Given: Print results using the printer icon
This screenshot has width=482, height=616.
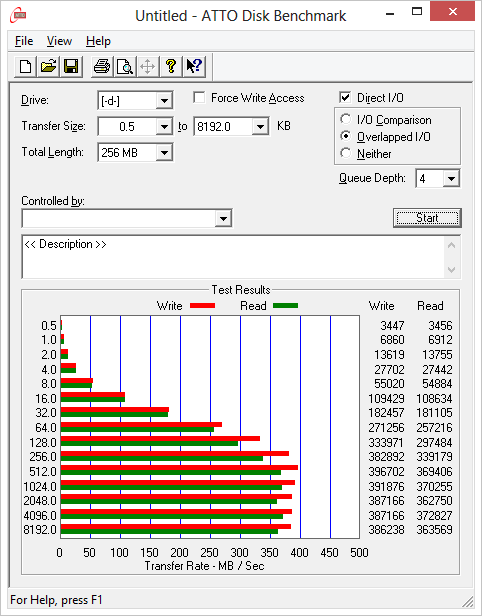Looking at the screenshot, I should point(102,66).
